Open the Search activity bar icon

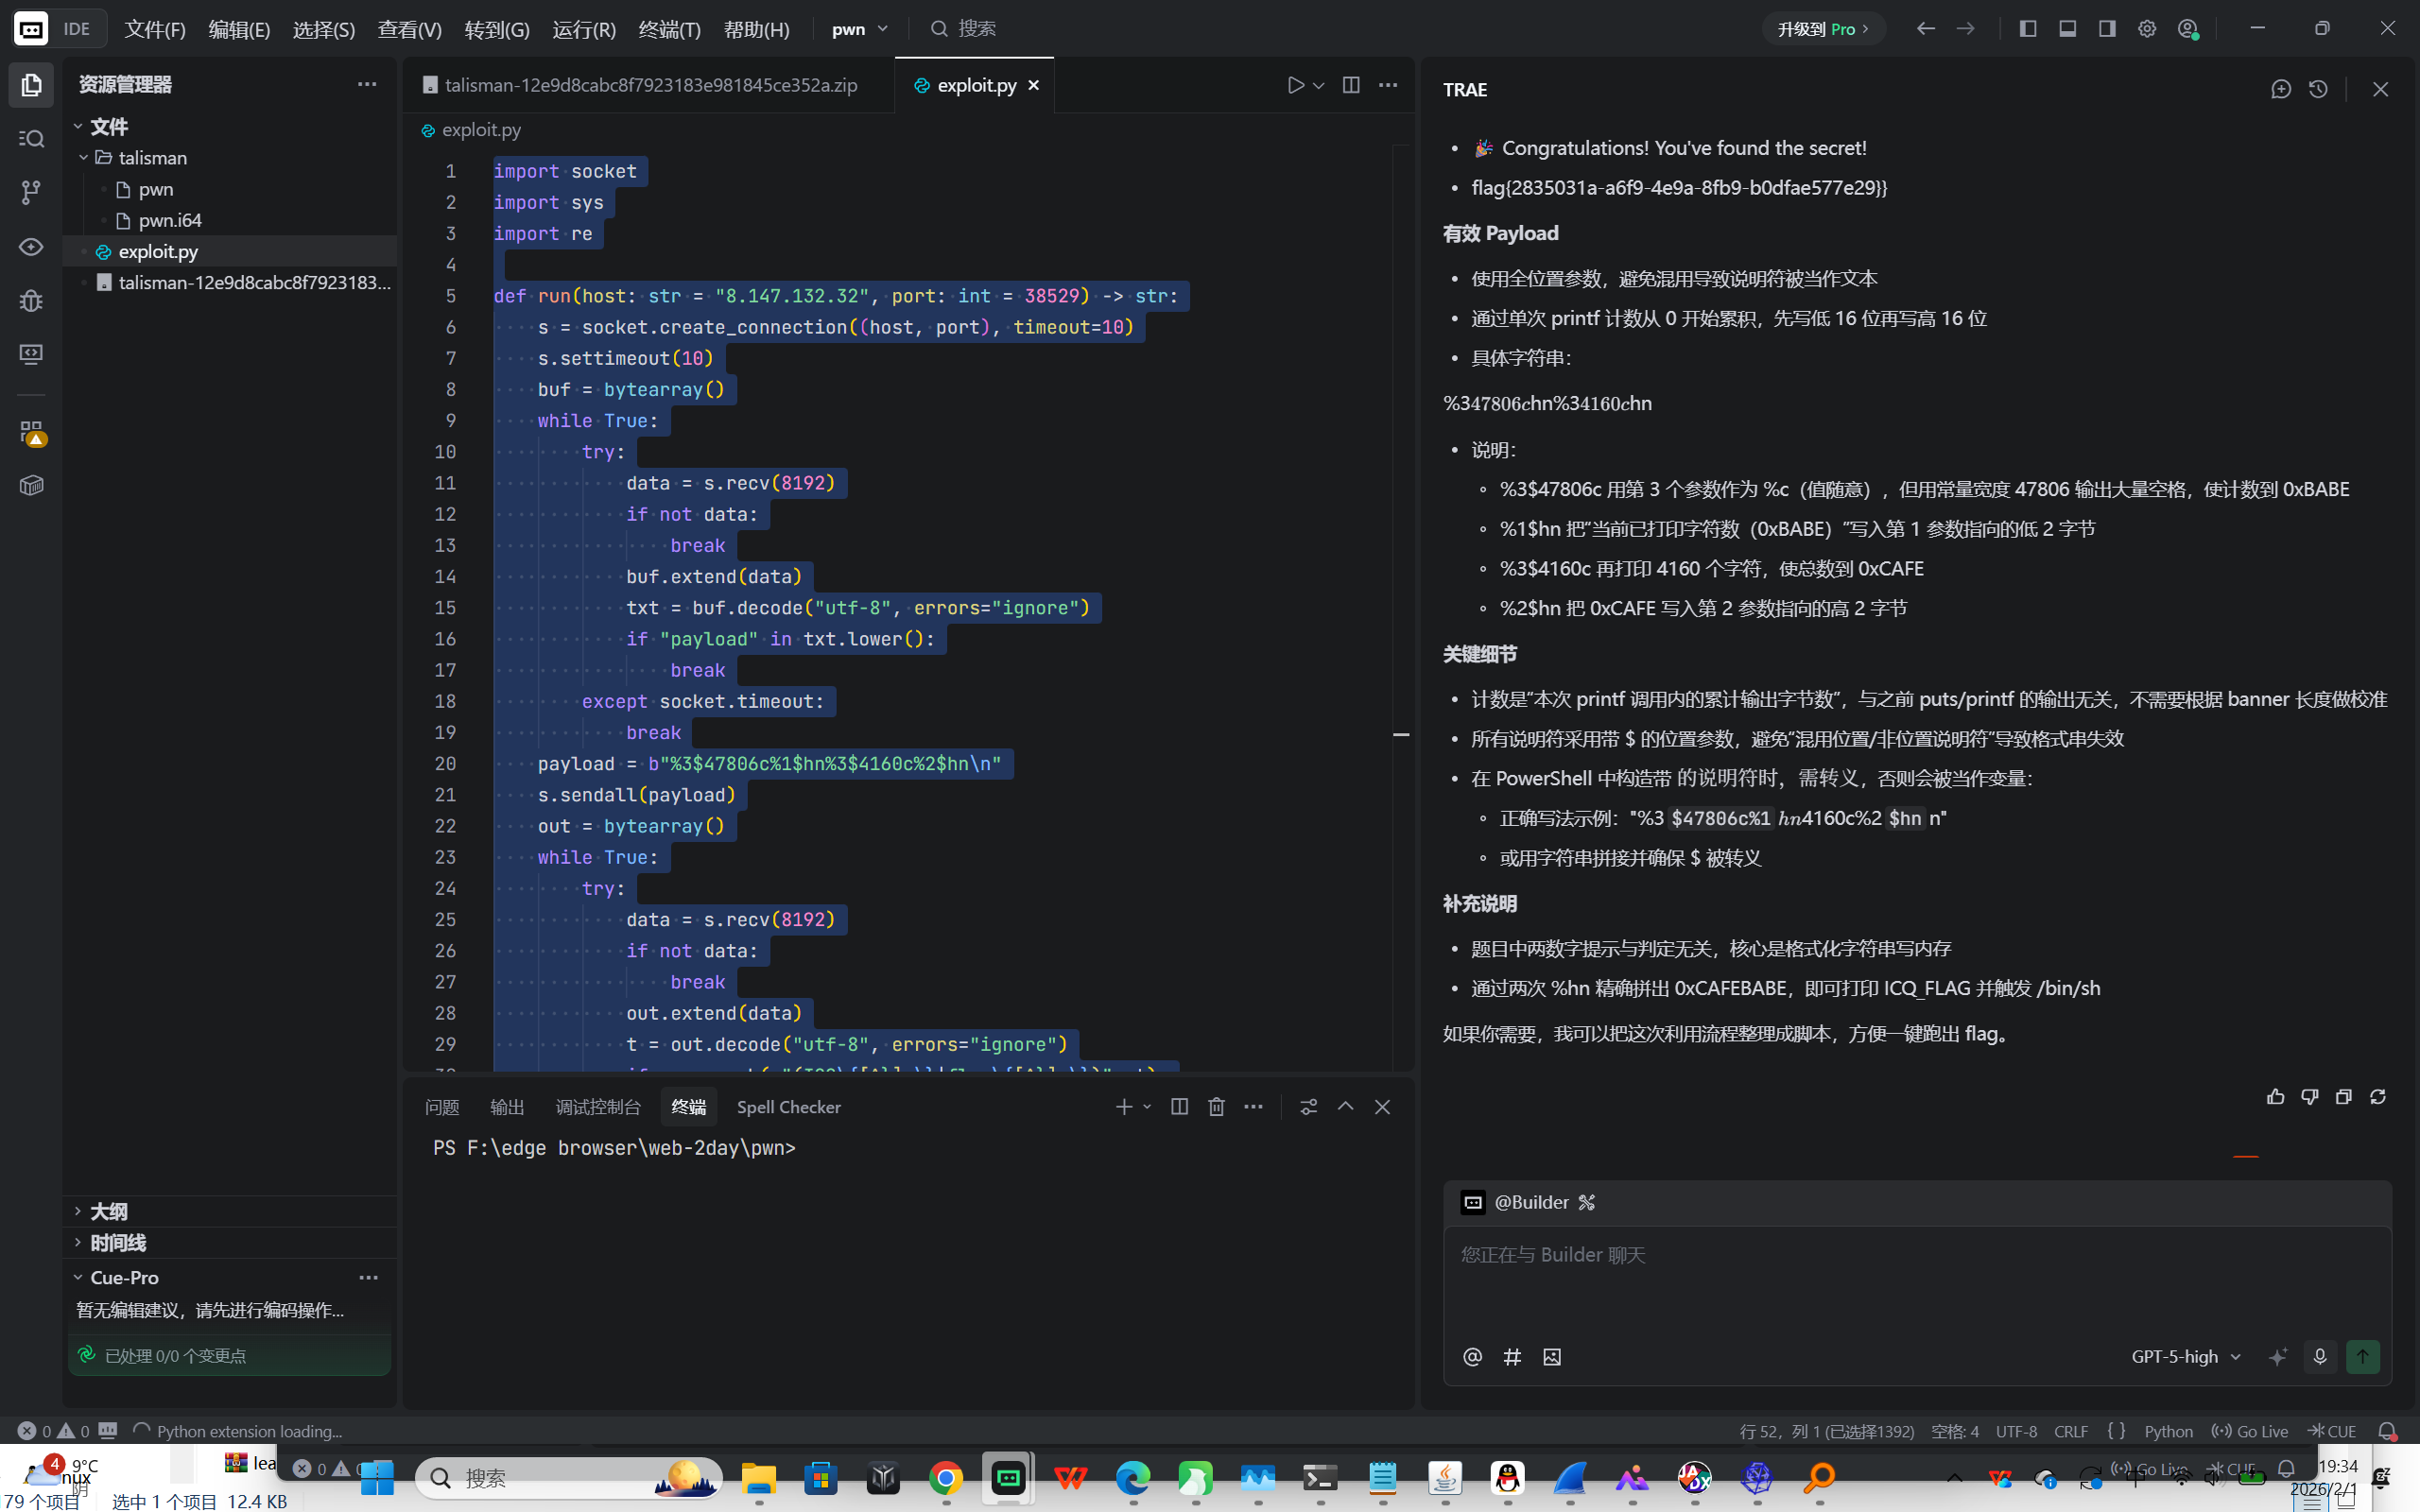[x=31, y=139]
